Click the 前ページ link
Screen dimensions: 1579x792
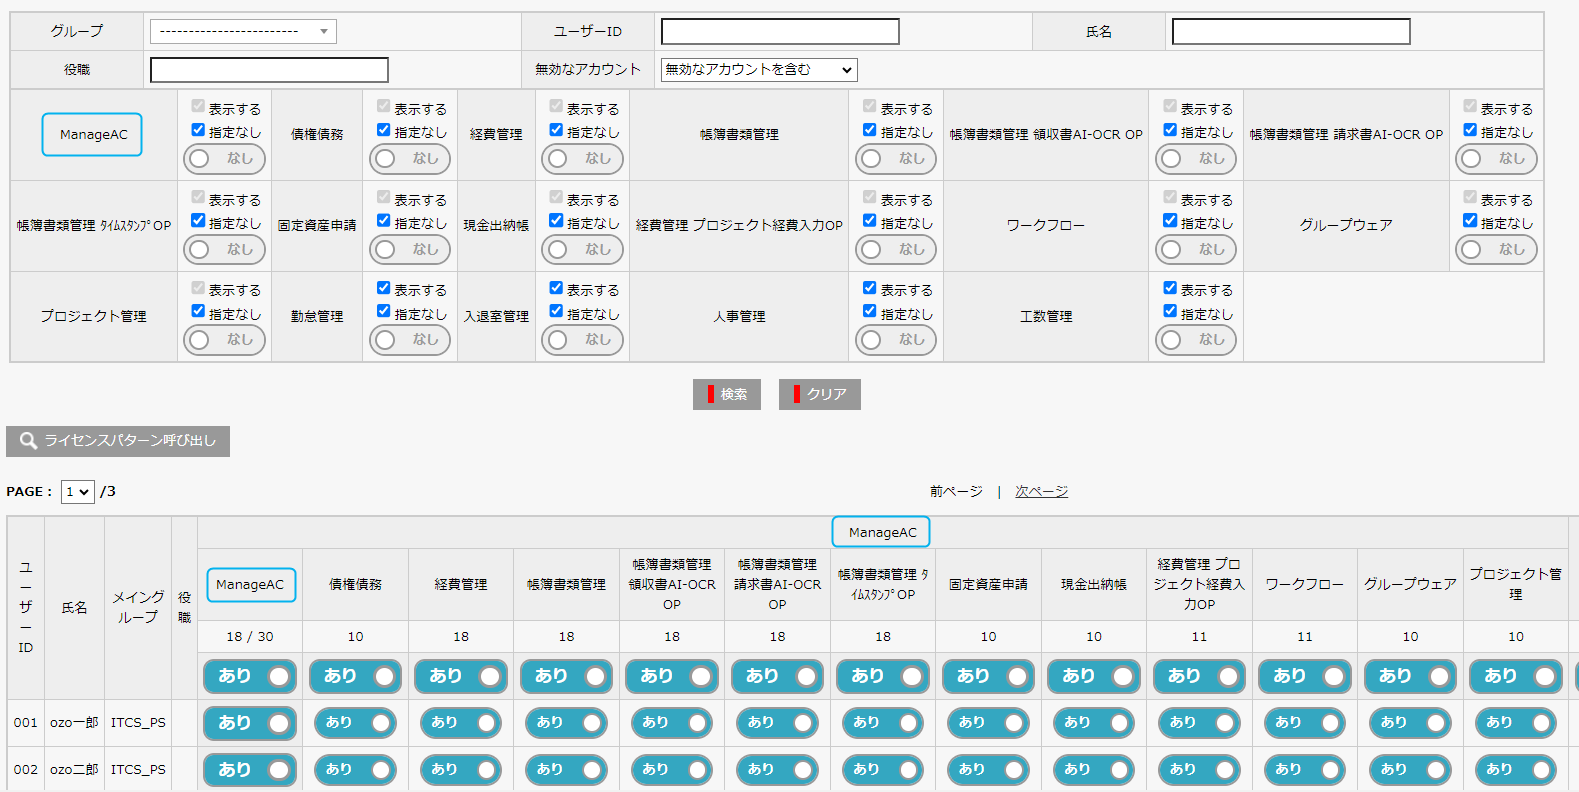(x=956, y=491)
